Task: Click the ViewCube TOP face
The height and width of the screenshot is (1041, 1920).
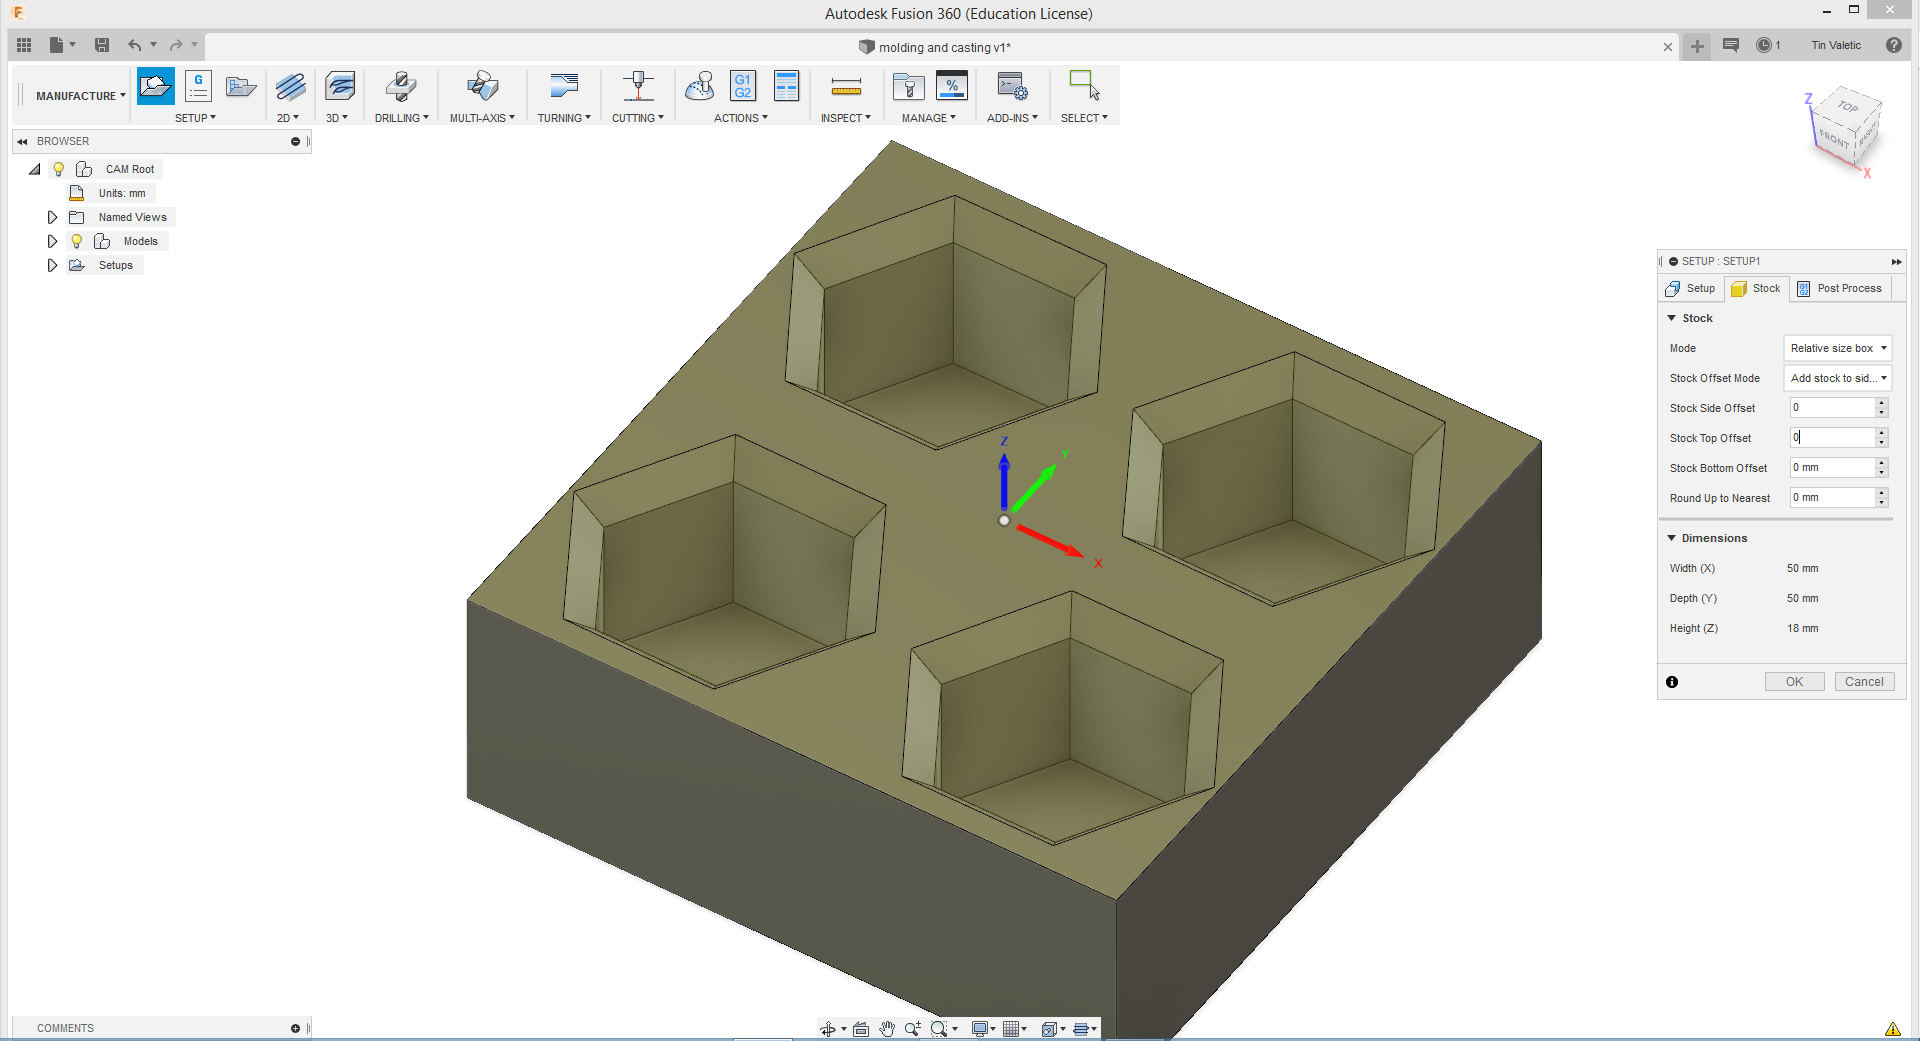Action: point(1847,106)
